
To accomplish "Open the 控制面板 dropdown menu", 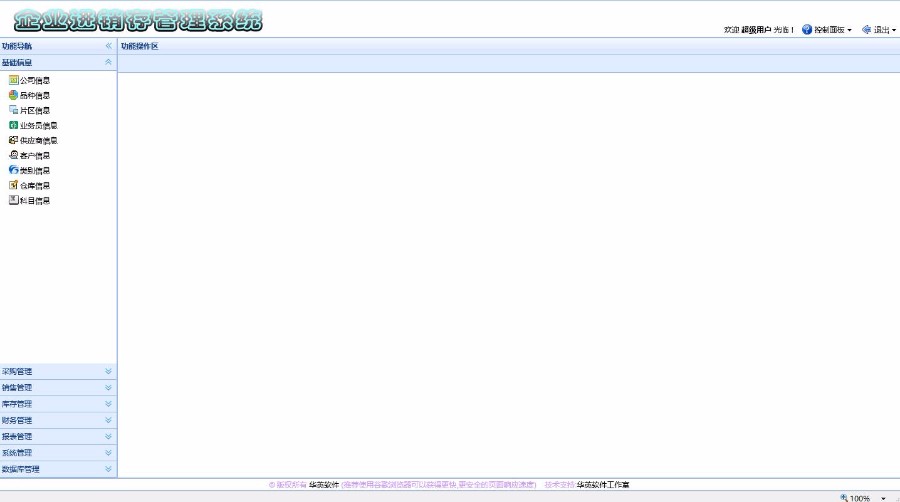I will click(827, 29).
